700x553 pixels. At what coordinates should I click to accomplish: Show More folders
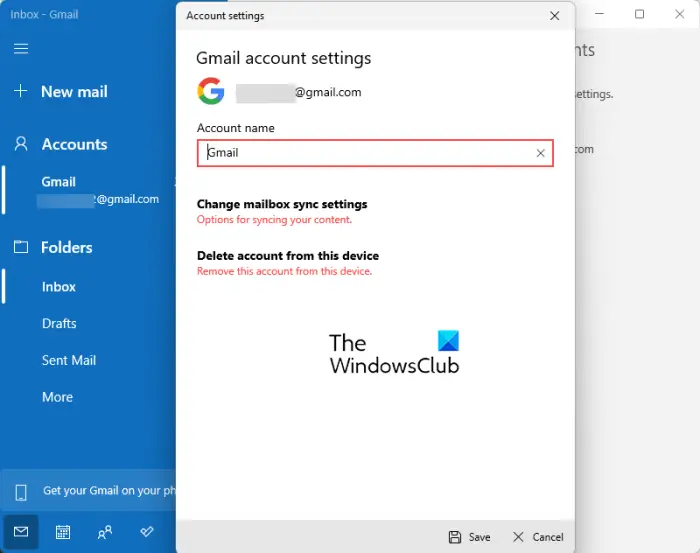[57, 397]
